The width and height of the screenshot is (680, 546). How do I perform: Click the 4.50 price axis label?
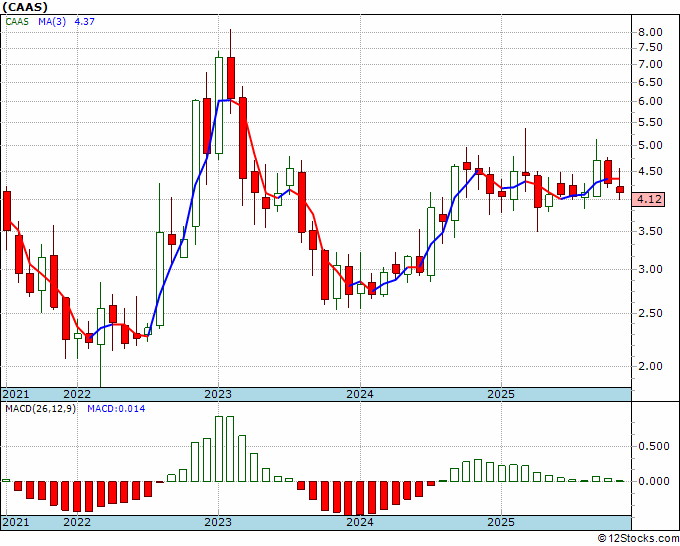(x=650, y=171)
